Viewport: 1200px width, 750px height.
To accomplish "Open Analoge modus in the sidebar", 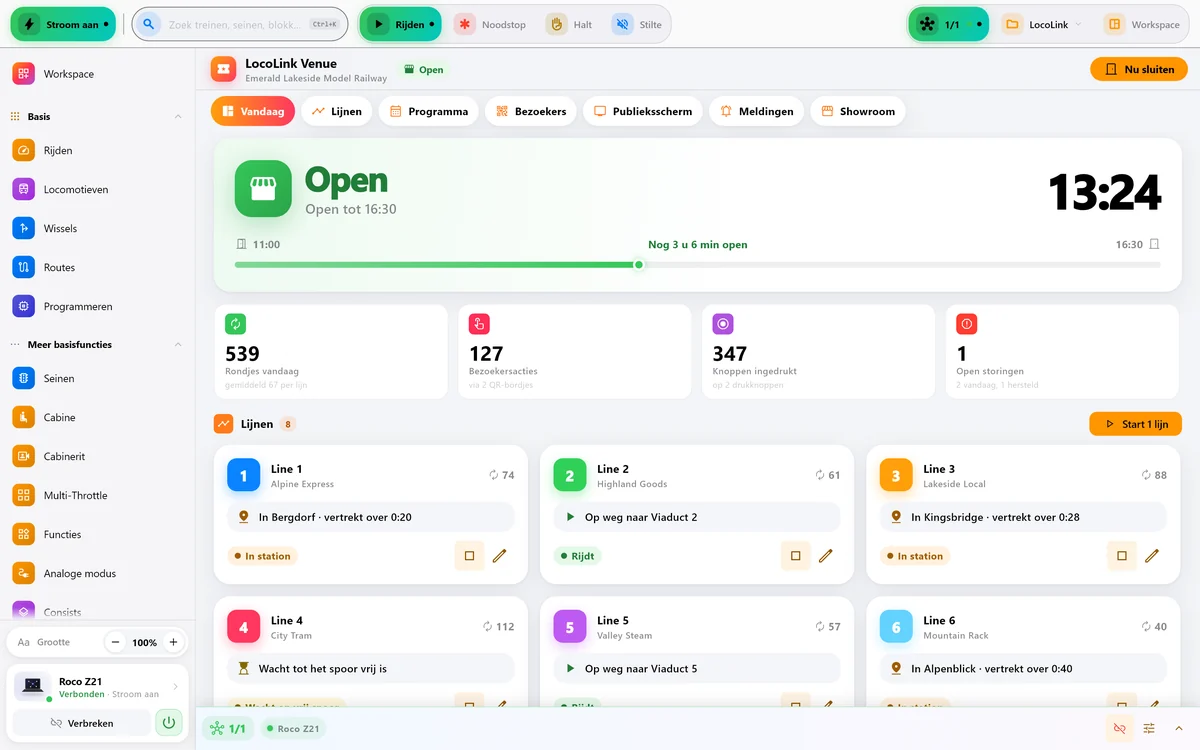I will [x=97, y=573].
